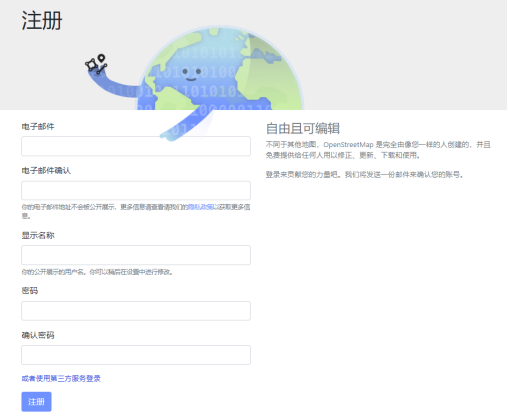Focus the 确认密码 input field
Screen dimensions: 508x418
pos(136,355)
